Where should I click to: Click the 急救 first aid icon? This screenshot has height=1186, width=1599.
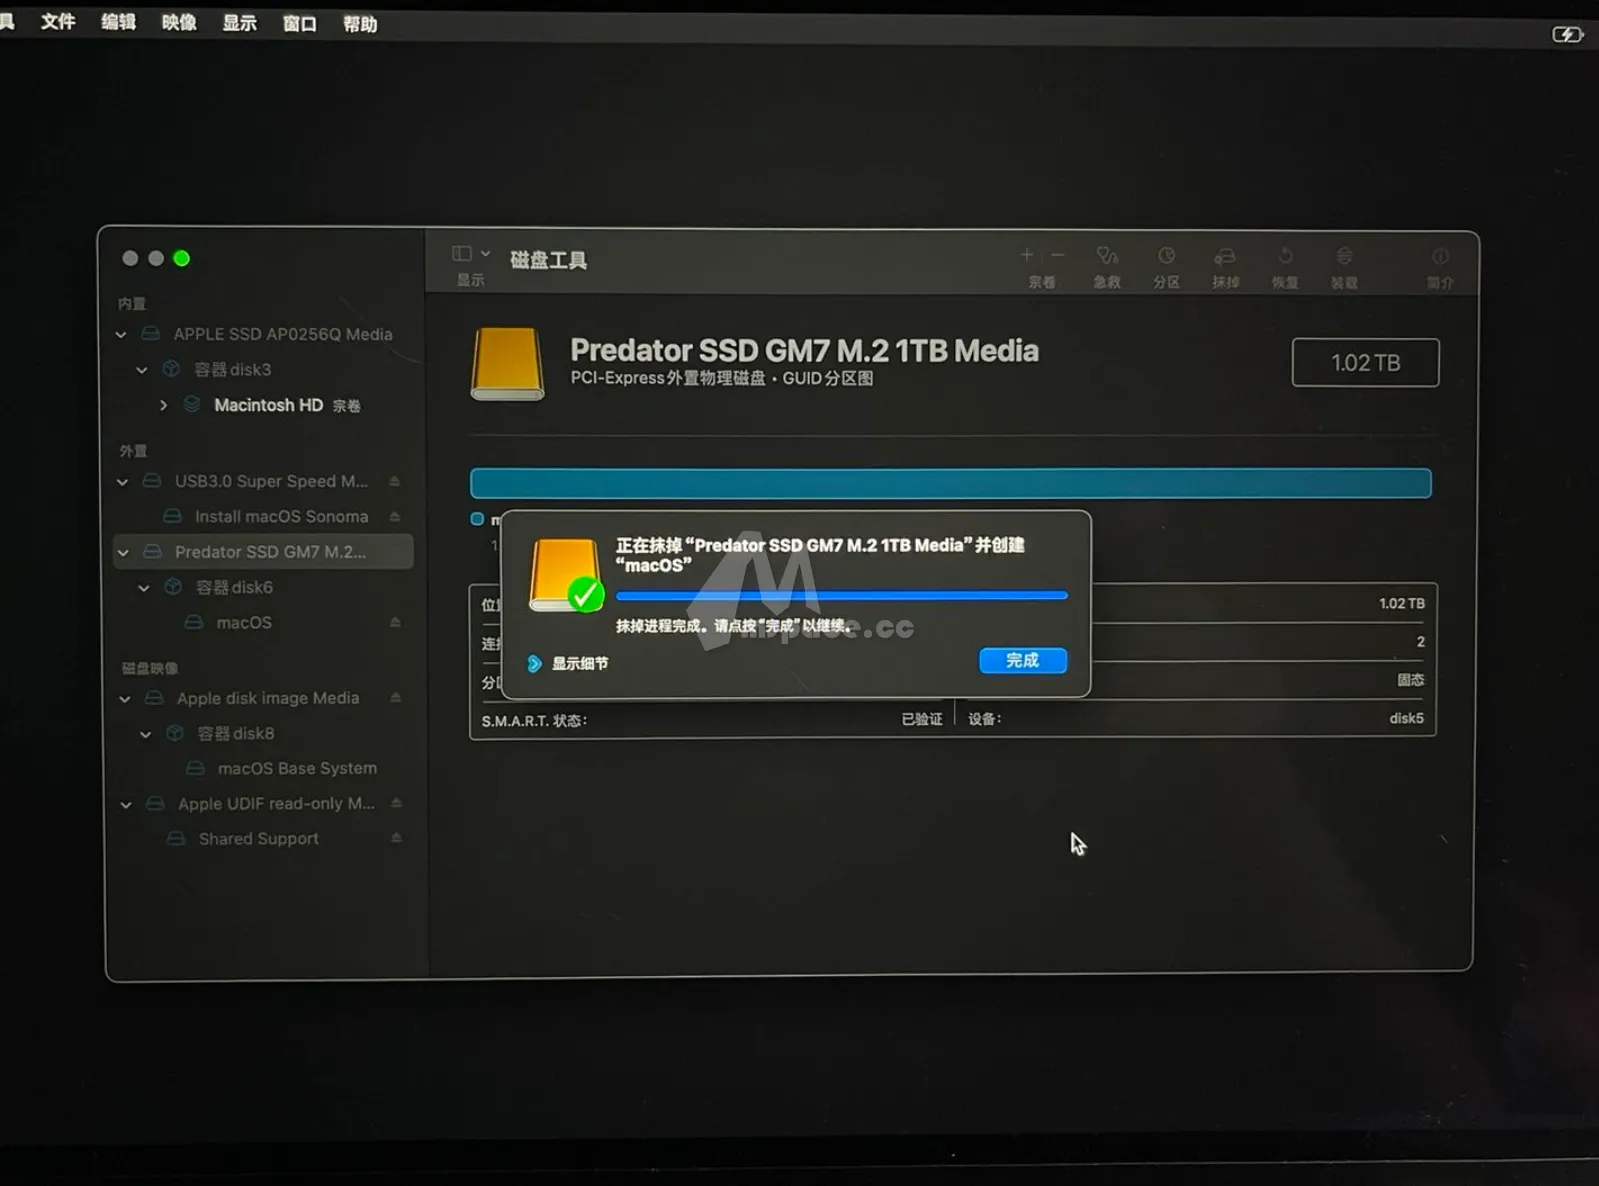1106,256
